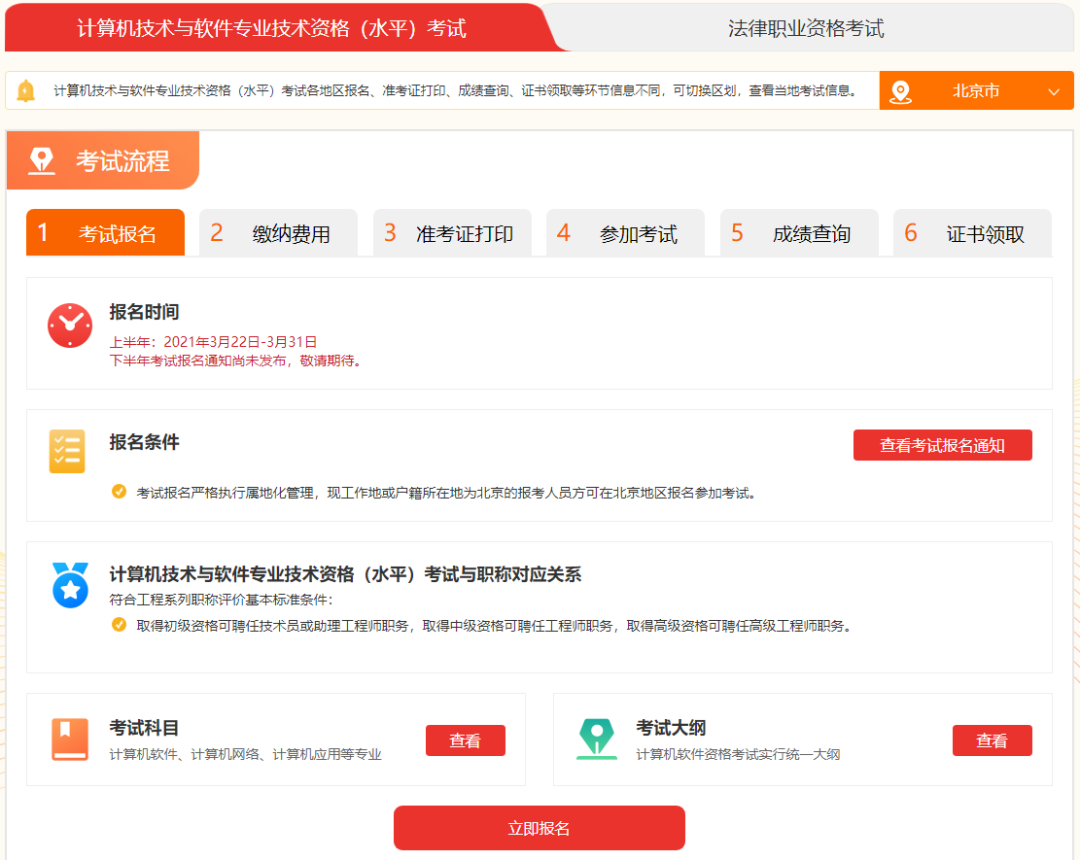Click the orange book icon for 考试科目

[70, 740]
